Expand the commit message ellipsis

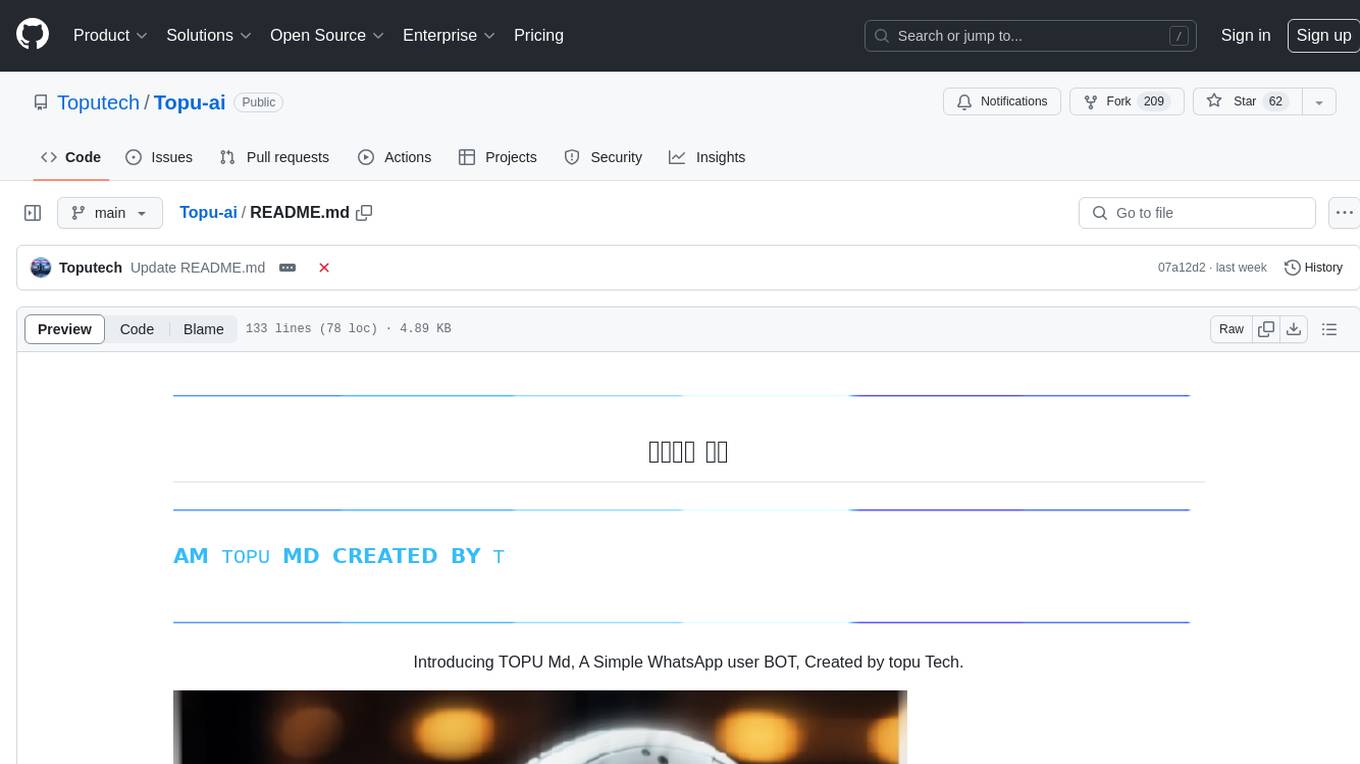click(x=287, y=268)
